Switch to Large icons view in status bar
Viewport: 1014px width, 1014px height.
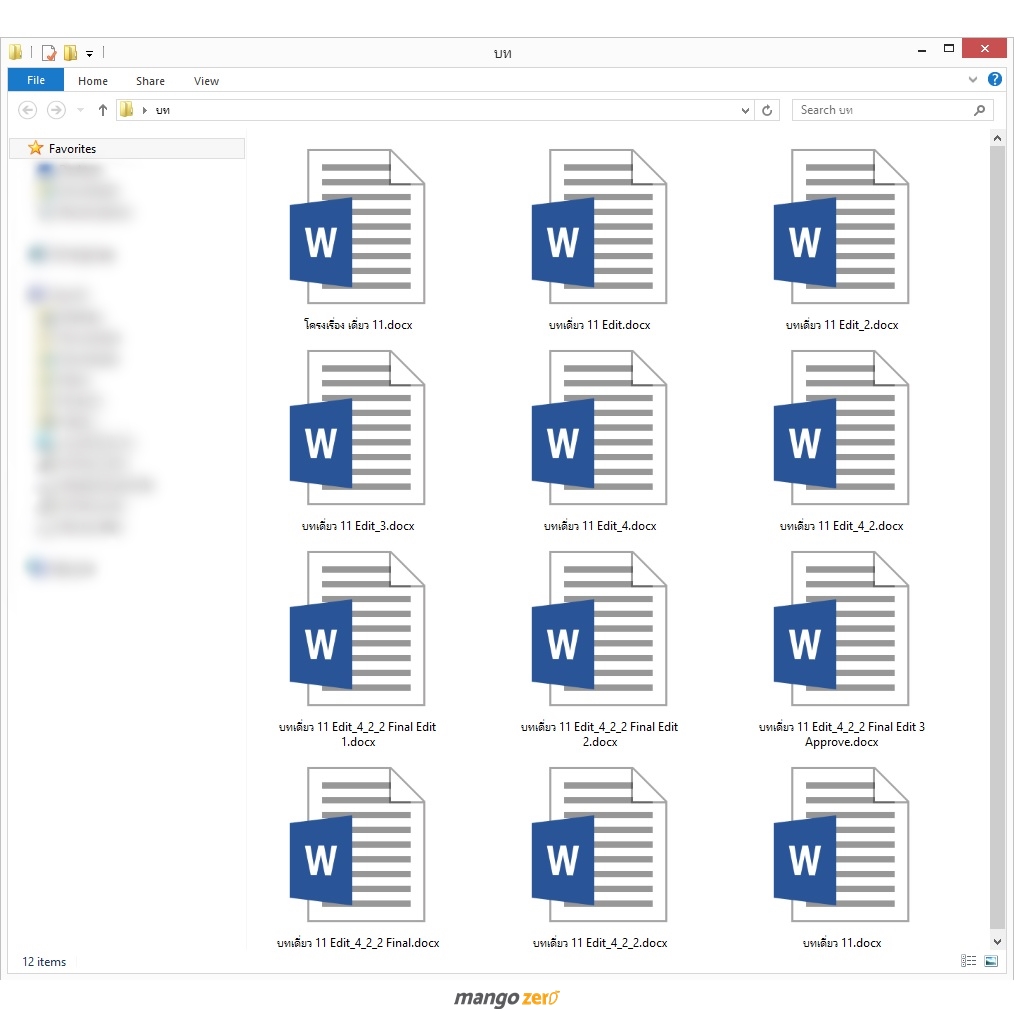[x=991, y=960]
